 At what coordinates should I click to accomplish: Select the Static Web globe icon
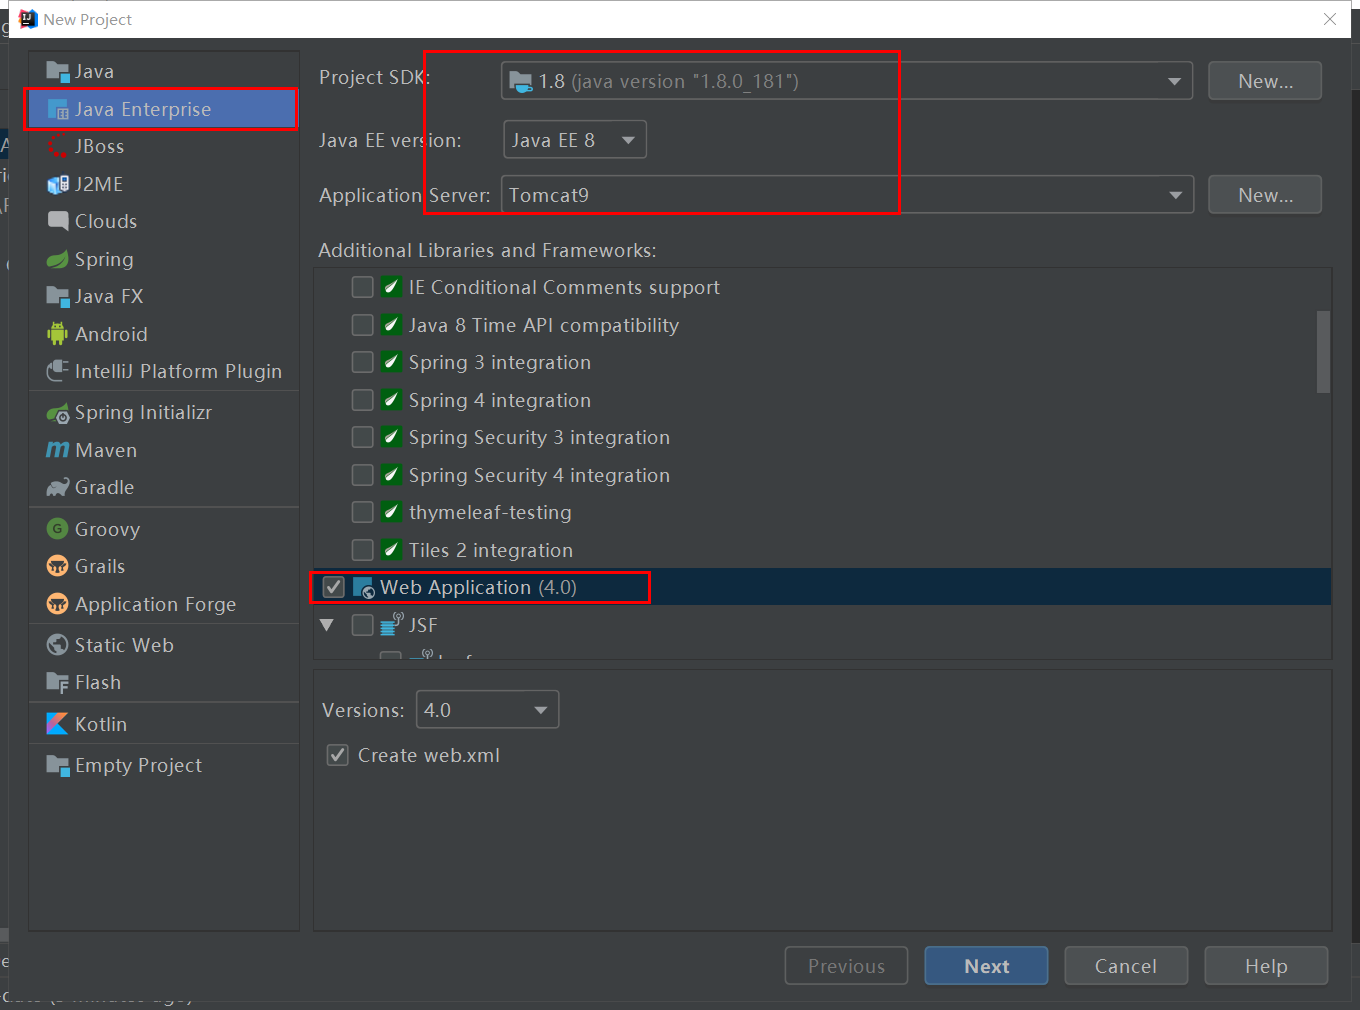point(58,645)
